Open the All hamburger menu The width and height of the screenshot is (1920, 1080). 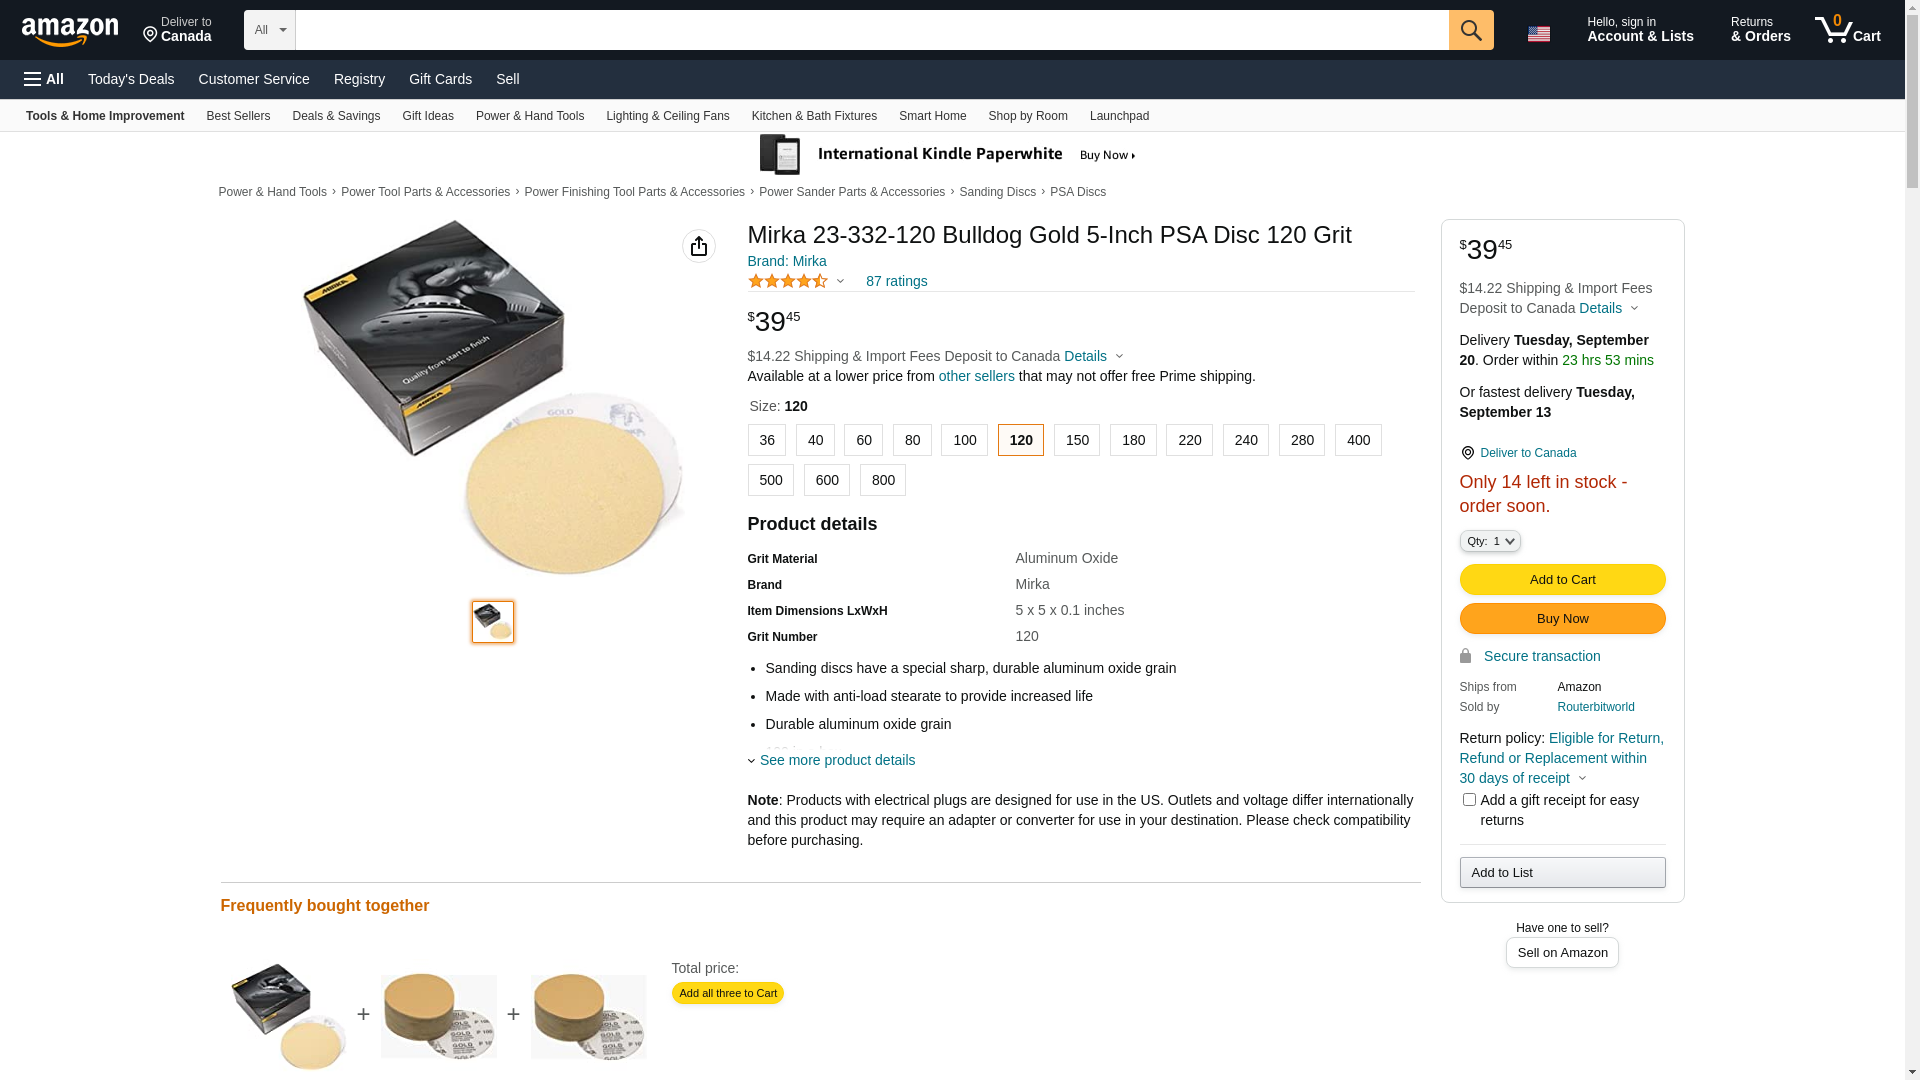(x=44, y=79)
